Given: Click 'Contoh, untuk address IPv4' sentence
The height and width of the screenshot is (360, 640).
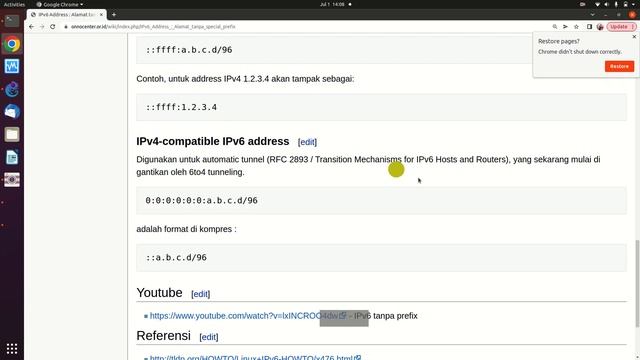Looking at the screenshot, I should pyautogui.click(x=245, y=79).
